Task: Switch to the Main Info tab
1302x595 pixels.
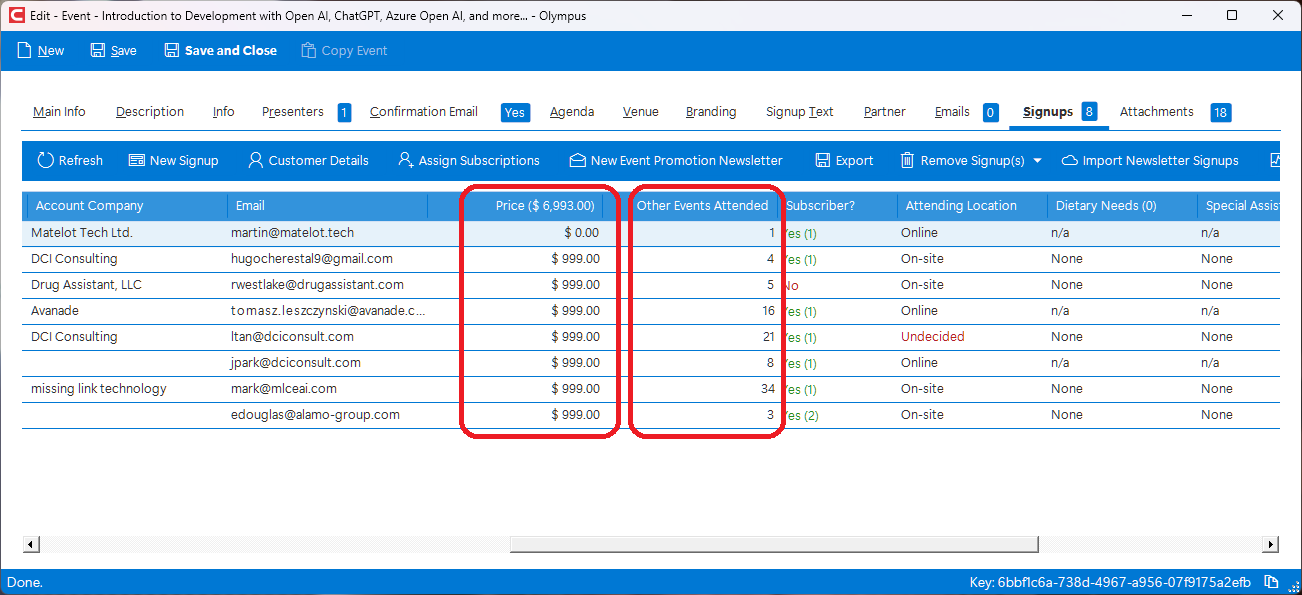Action: click(59, 112)
